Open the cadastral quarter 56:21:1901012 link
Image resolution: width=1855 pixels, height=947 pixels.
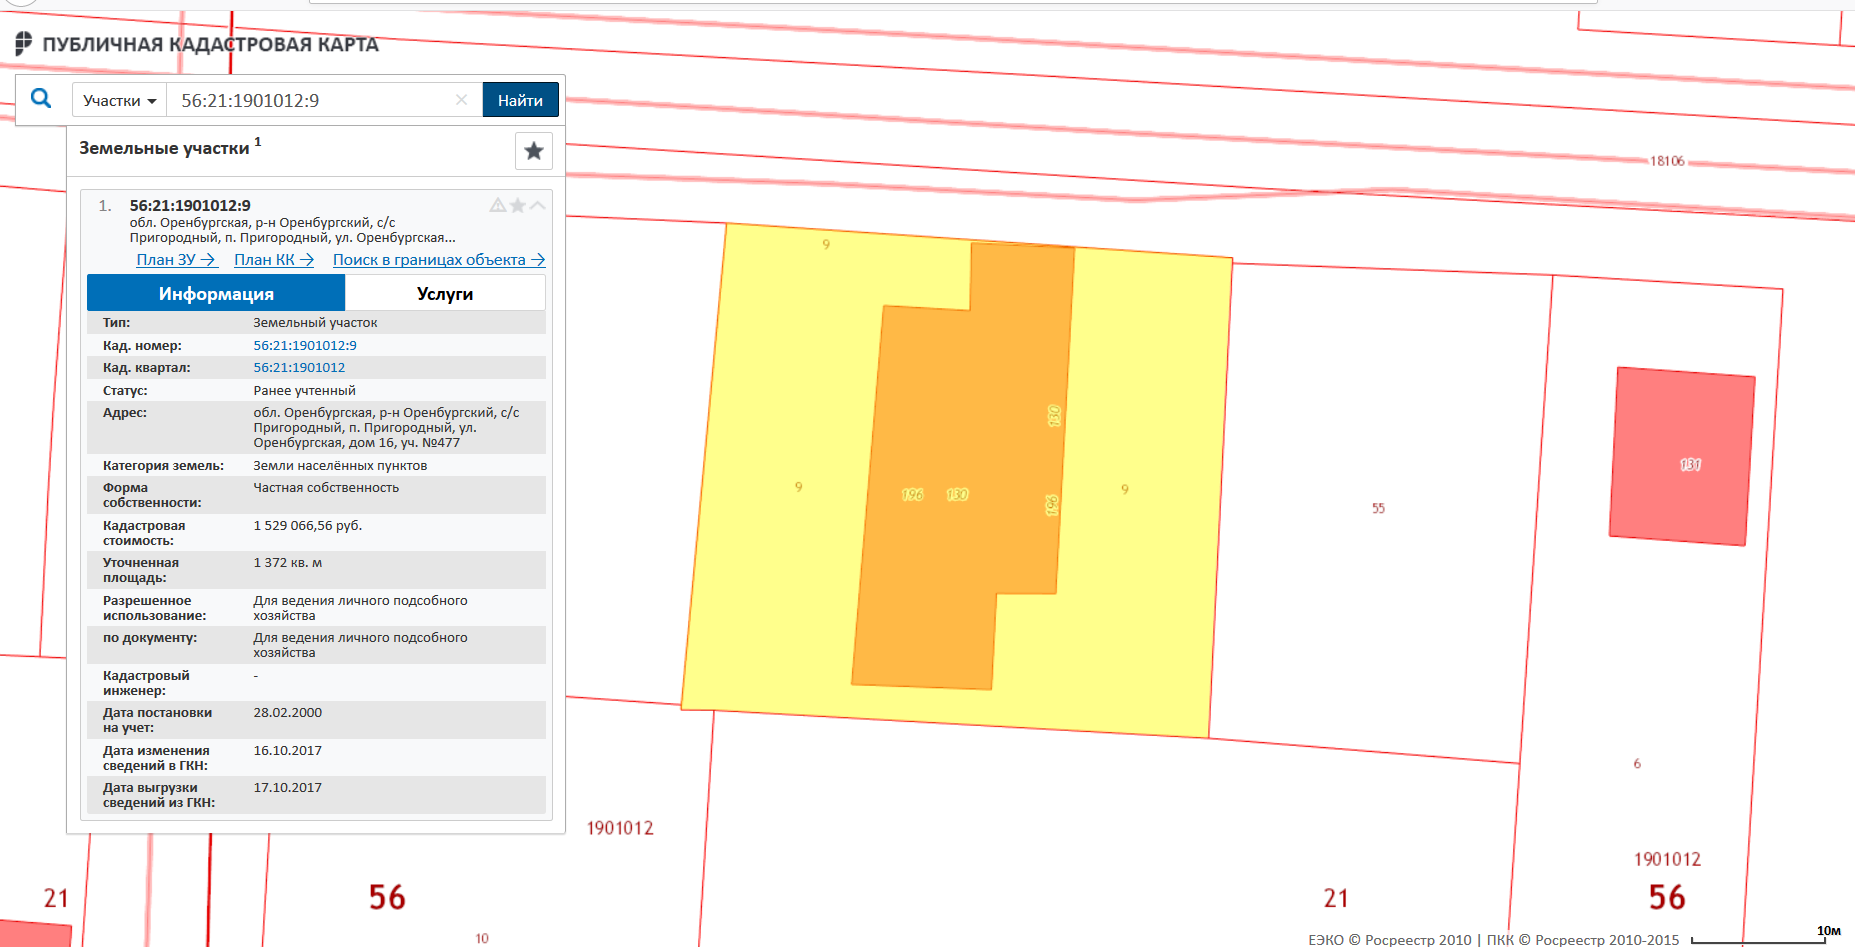click(299, 368)
